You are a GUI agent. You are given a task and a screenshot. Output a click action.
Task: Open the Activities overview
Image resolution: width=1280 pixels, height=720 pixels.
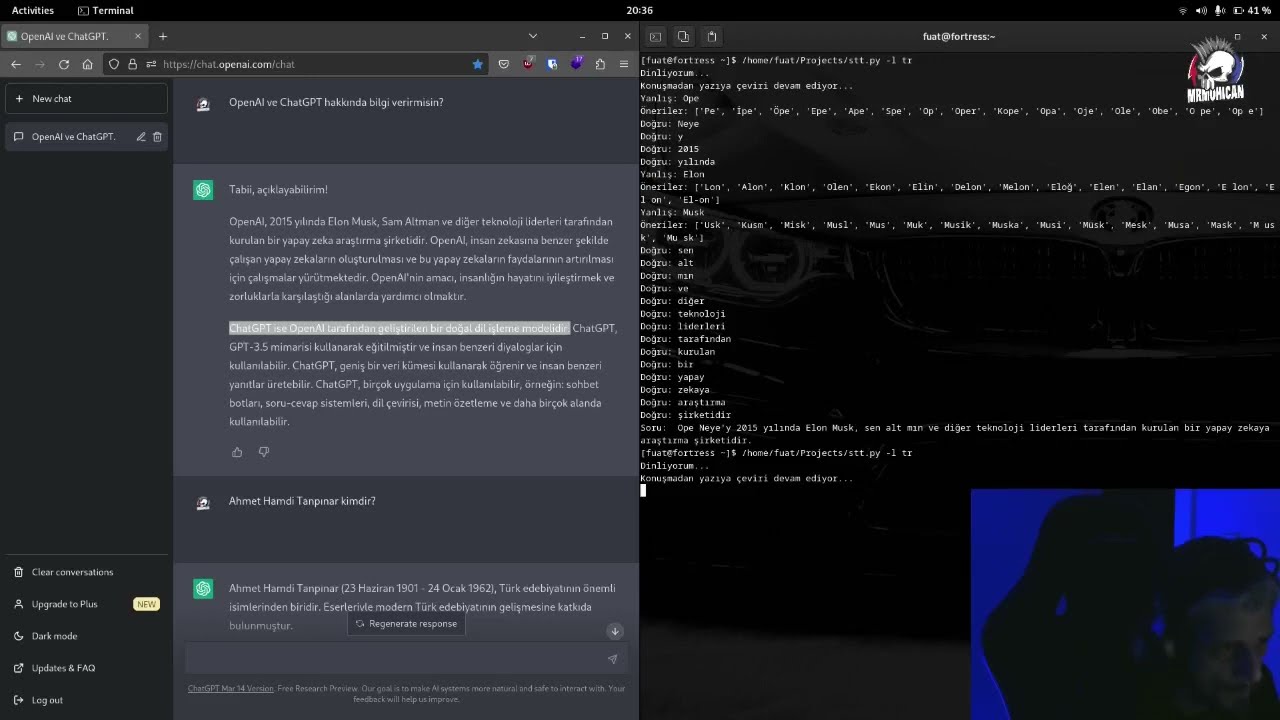[33, 10]
